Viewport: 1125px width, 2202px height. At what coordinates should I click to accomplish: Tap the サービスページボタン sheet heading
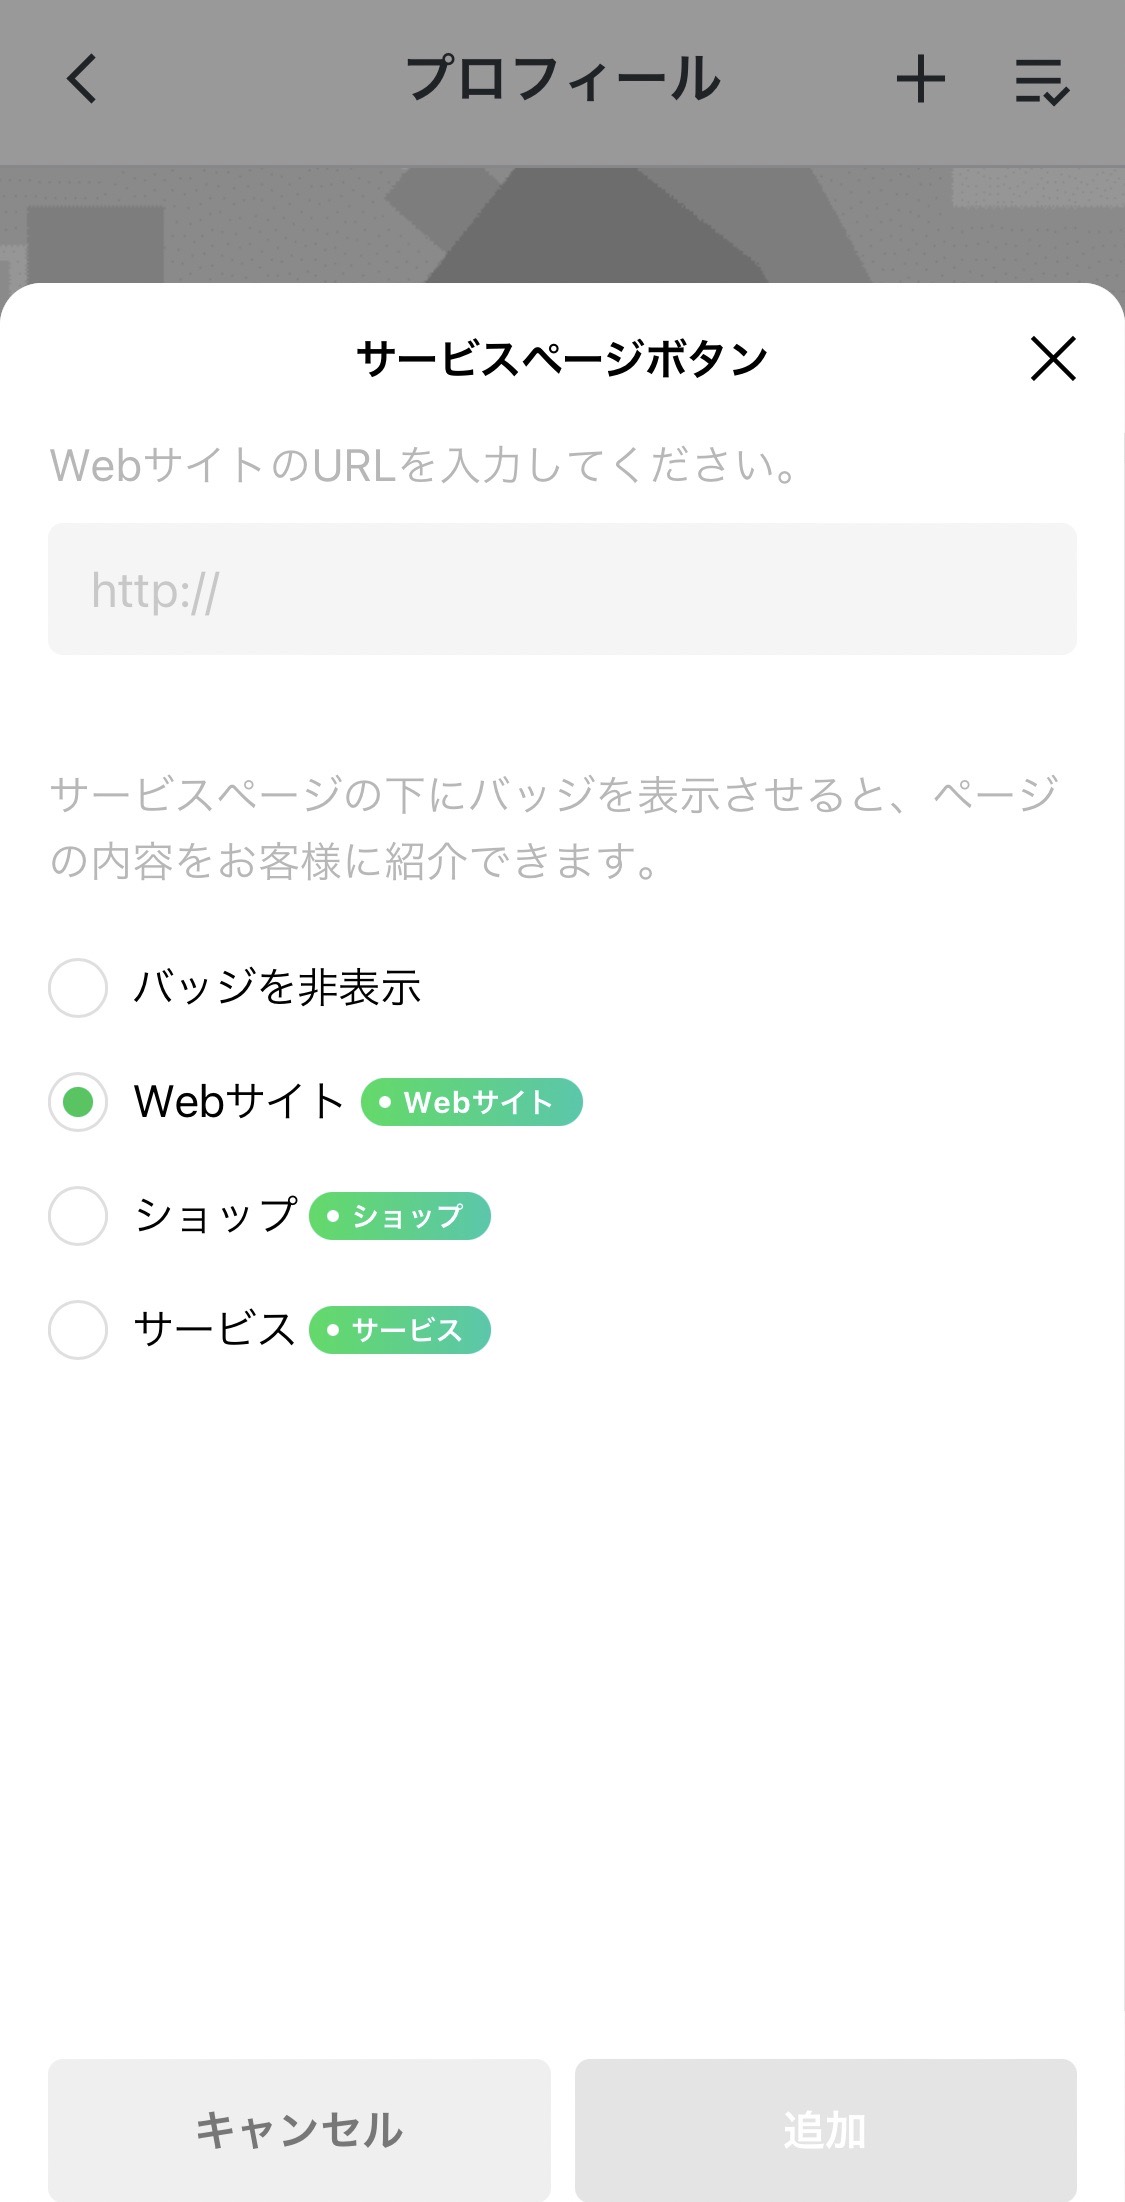[x=562, y=358]
